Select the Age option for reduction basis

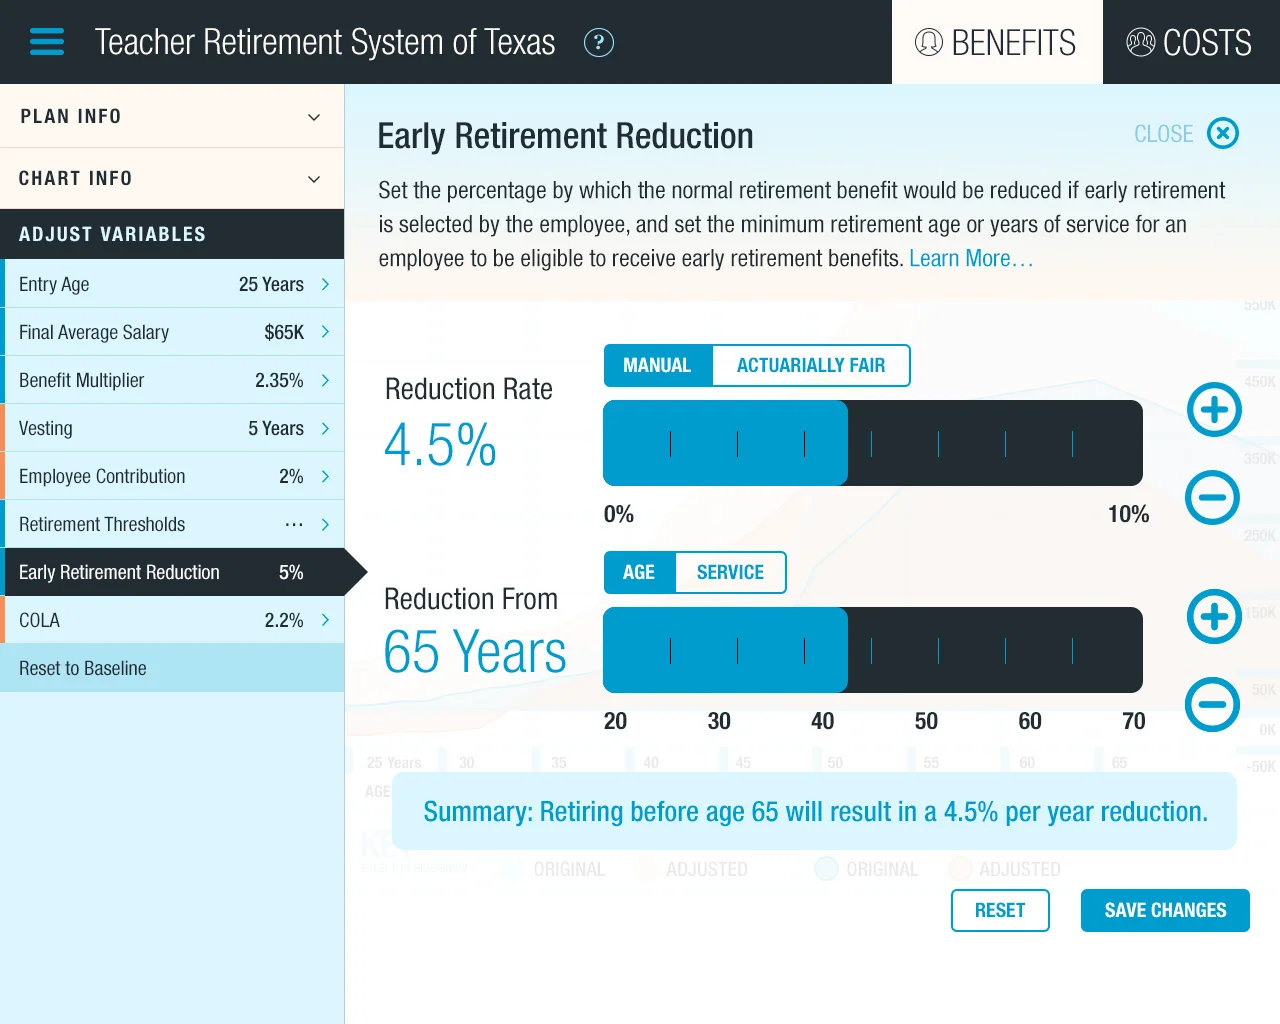click(639, 572)
